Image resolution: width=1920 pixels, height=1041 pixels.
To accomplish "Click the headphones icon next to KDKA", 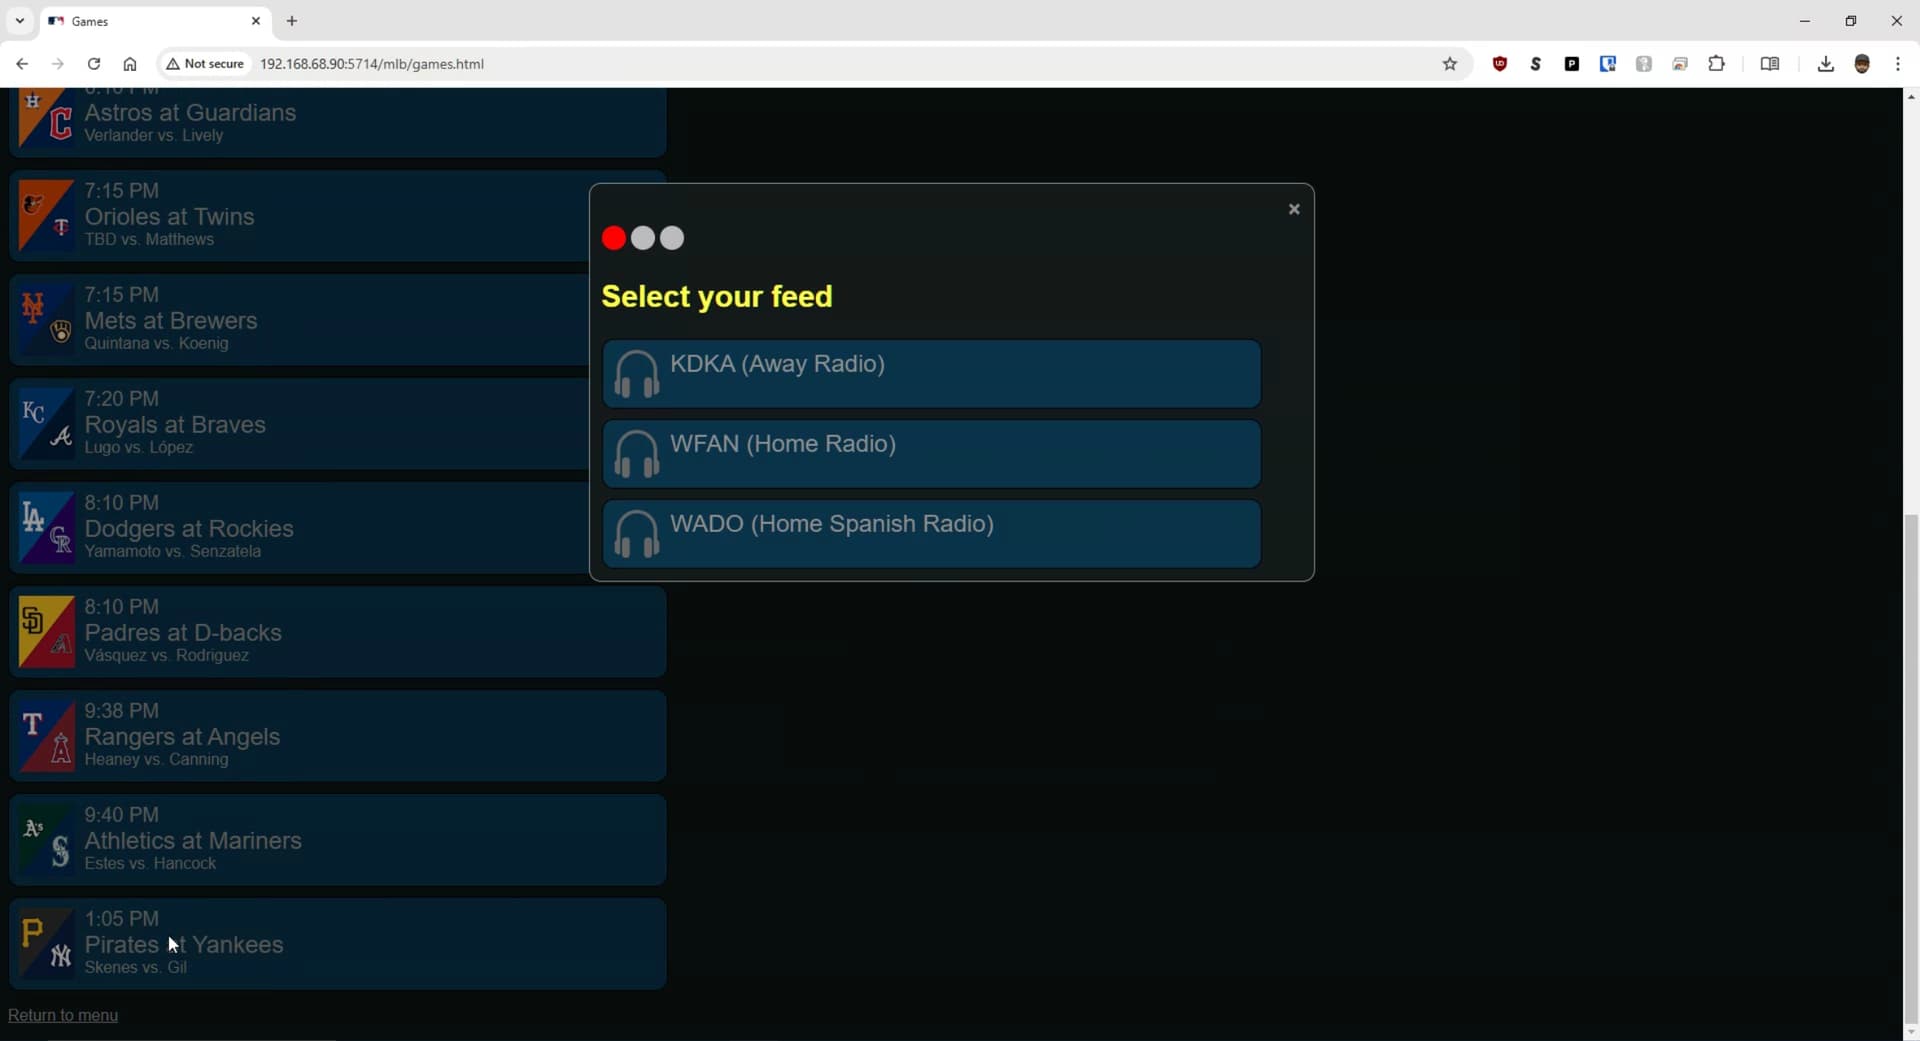I will [x=636, y=374].
